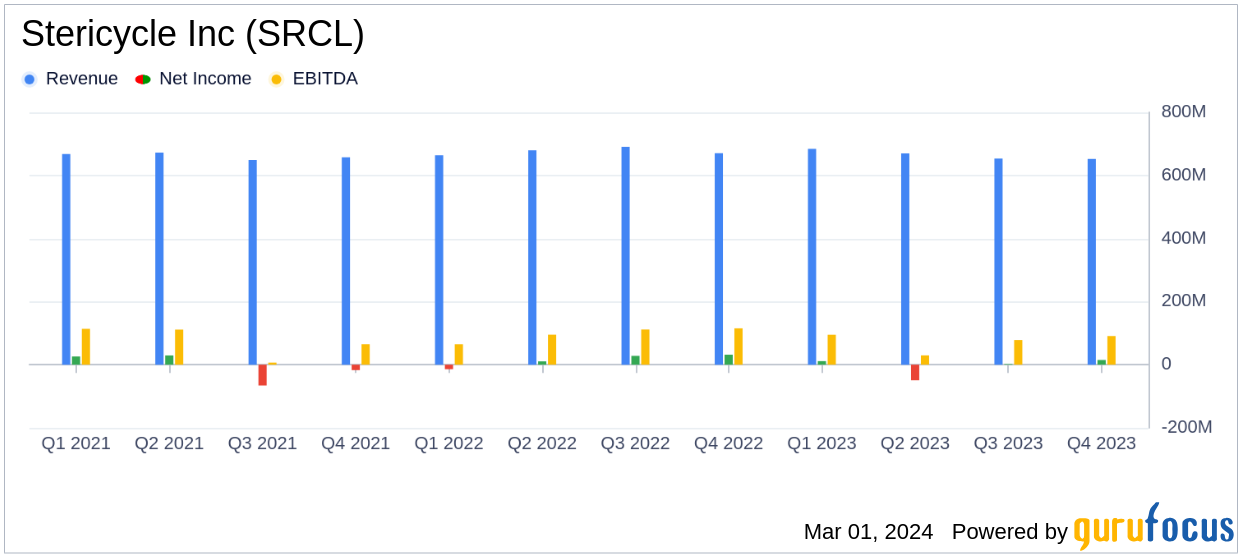Select the Q1 2021 blue Revenue bar
This screenshot has height=557, width=1242.
[66, 259]
